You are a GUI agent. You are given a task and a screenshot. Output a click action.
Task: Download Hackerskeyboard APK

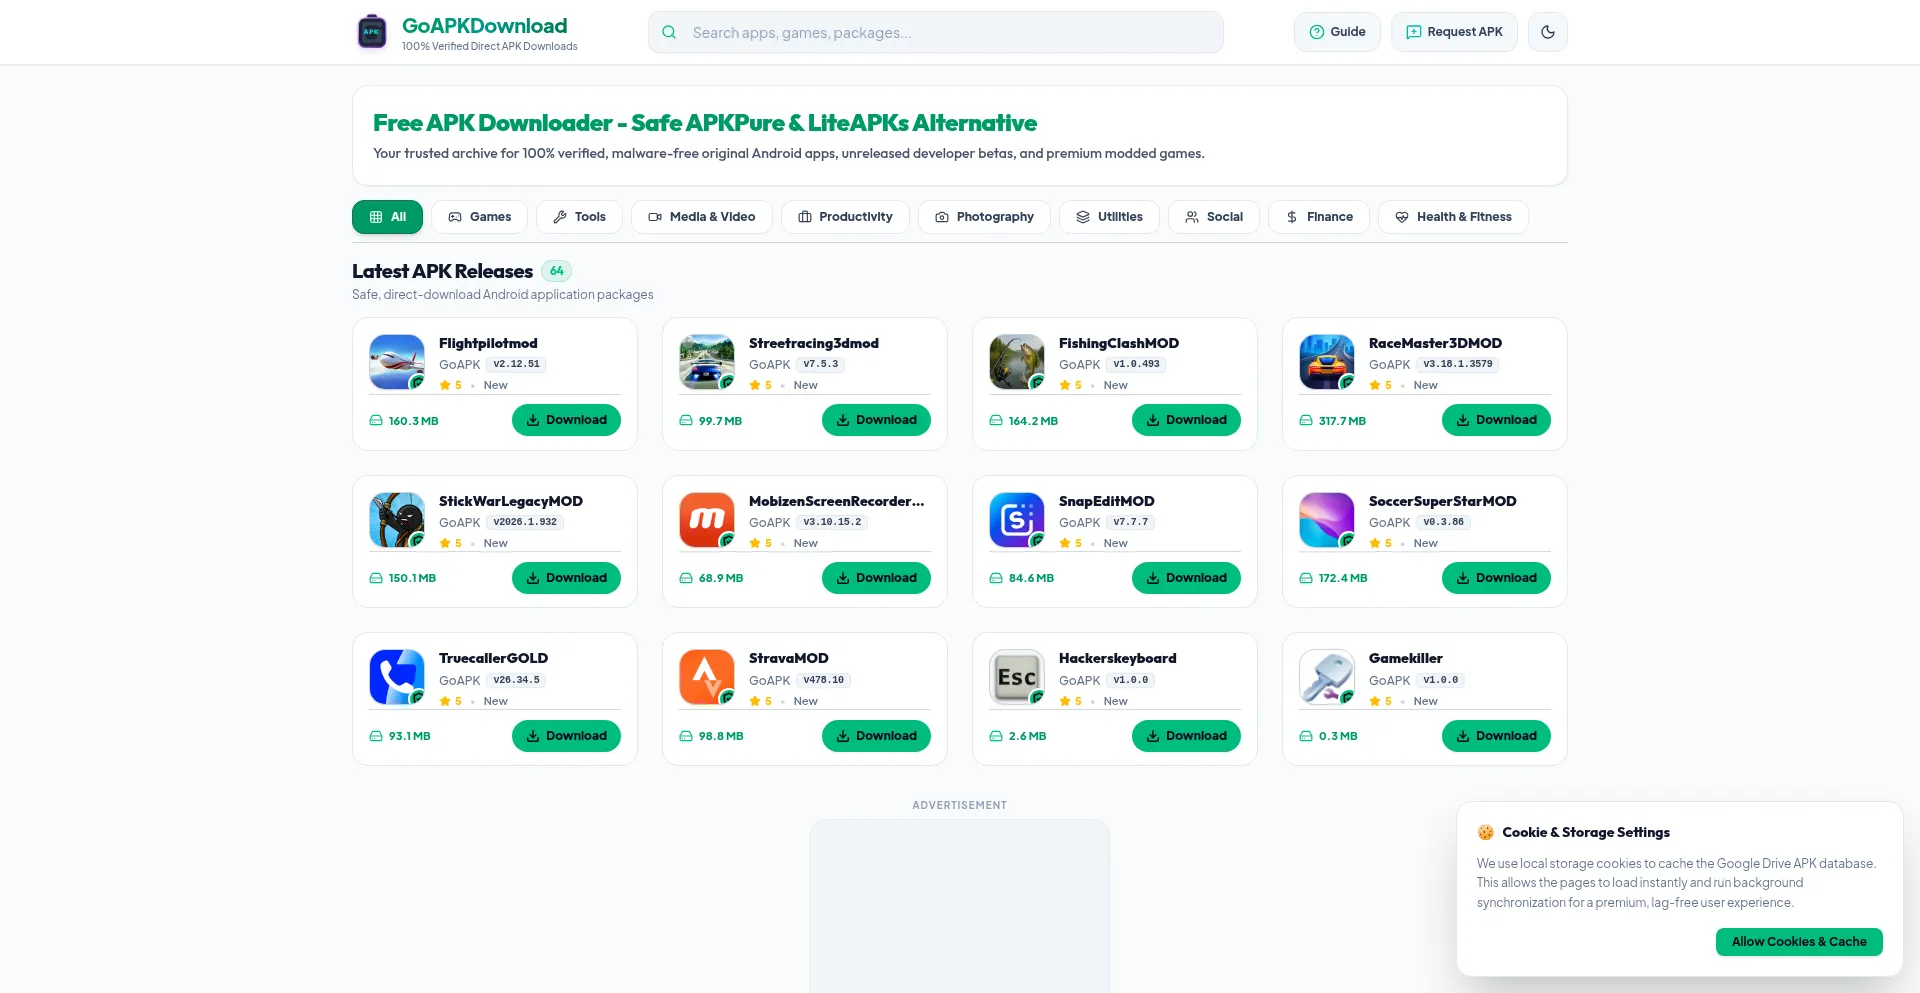1186,736
